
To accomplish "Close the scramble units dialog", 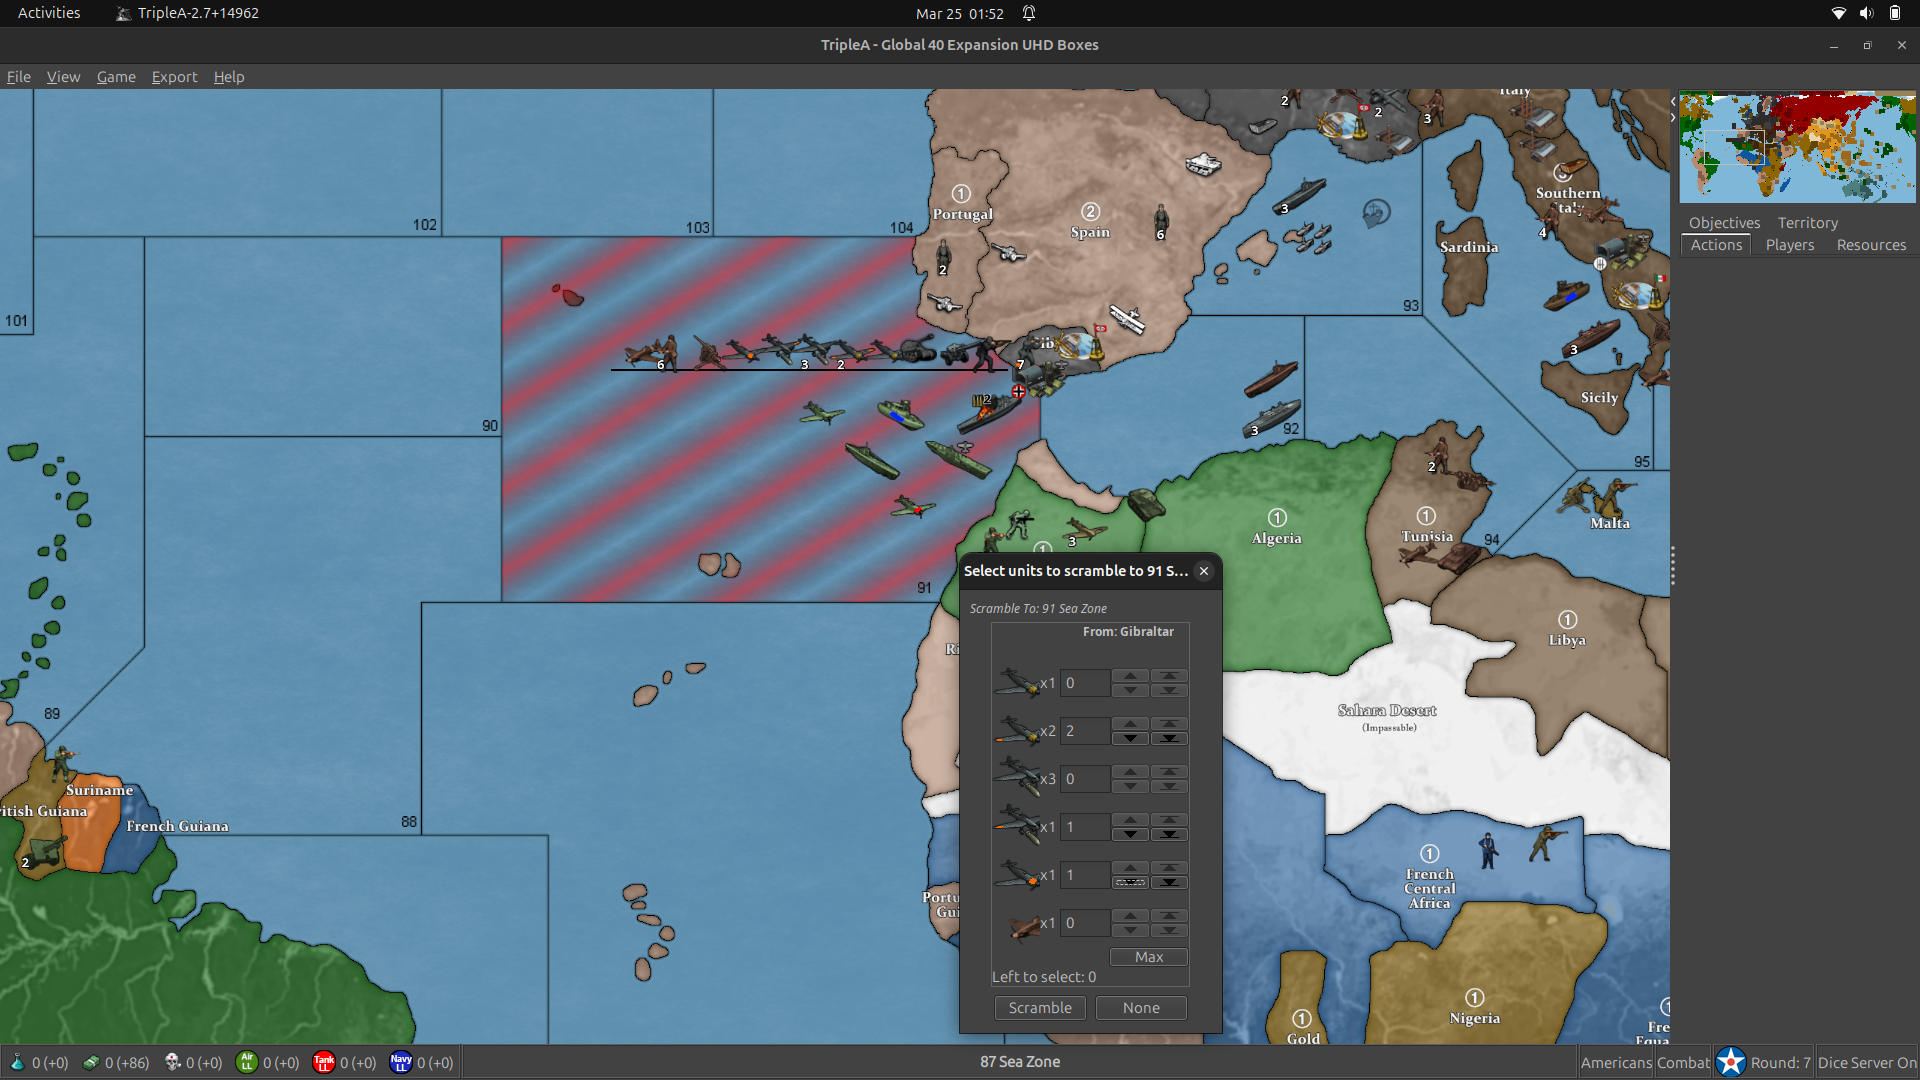I will 1203,570.
